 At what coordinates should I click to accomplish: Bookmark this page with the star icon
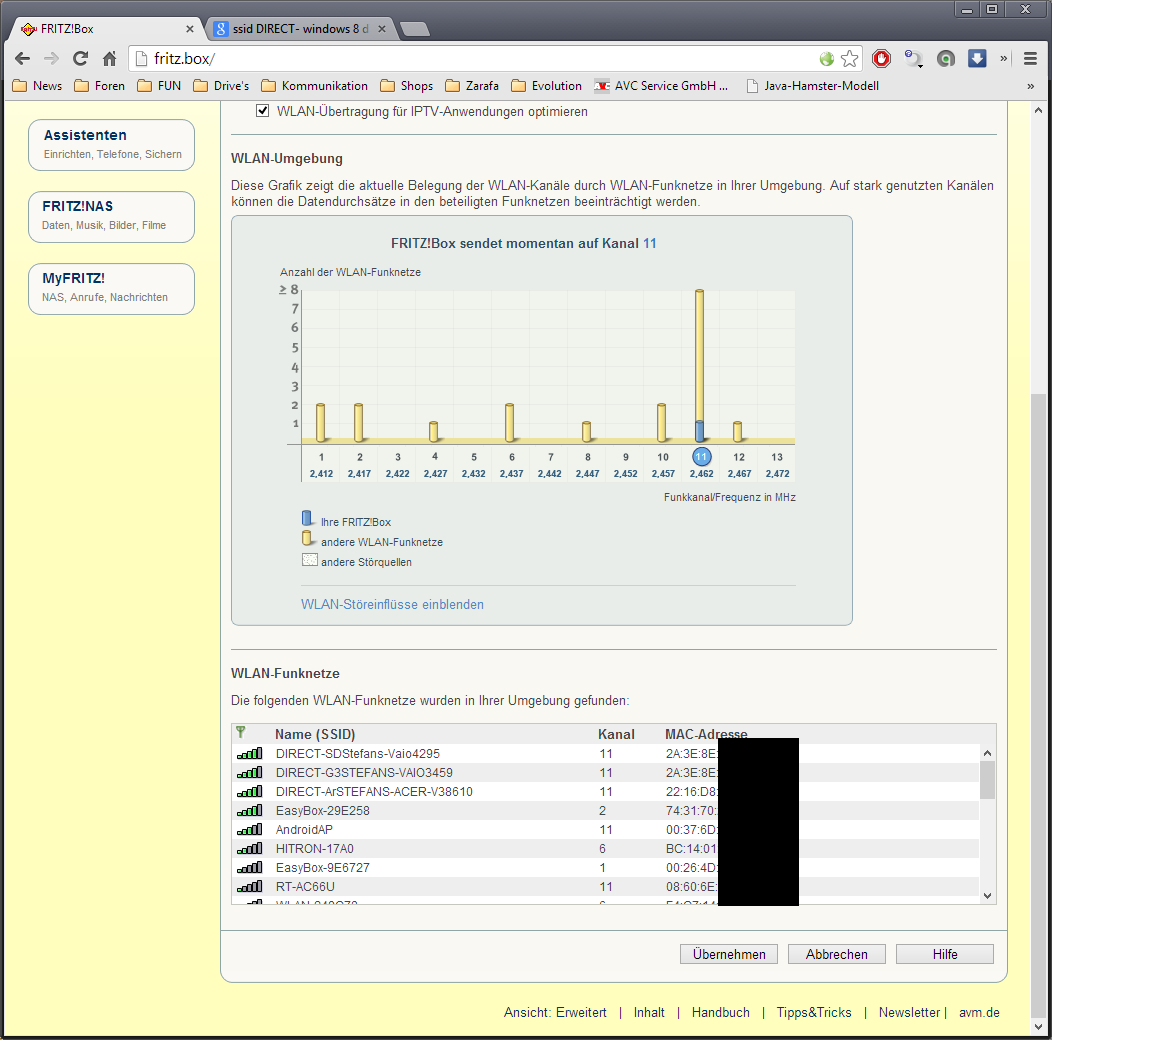[849, 59]
